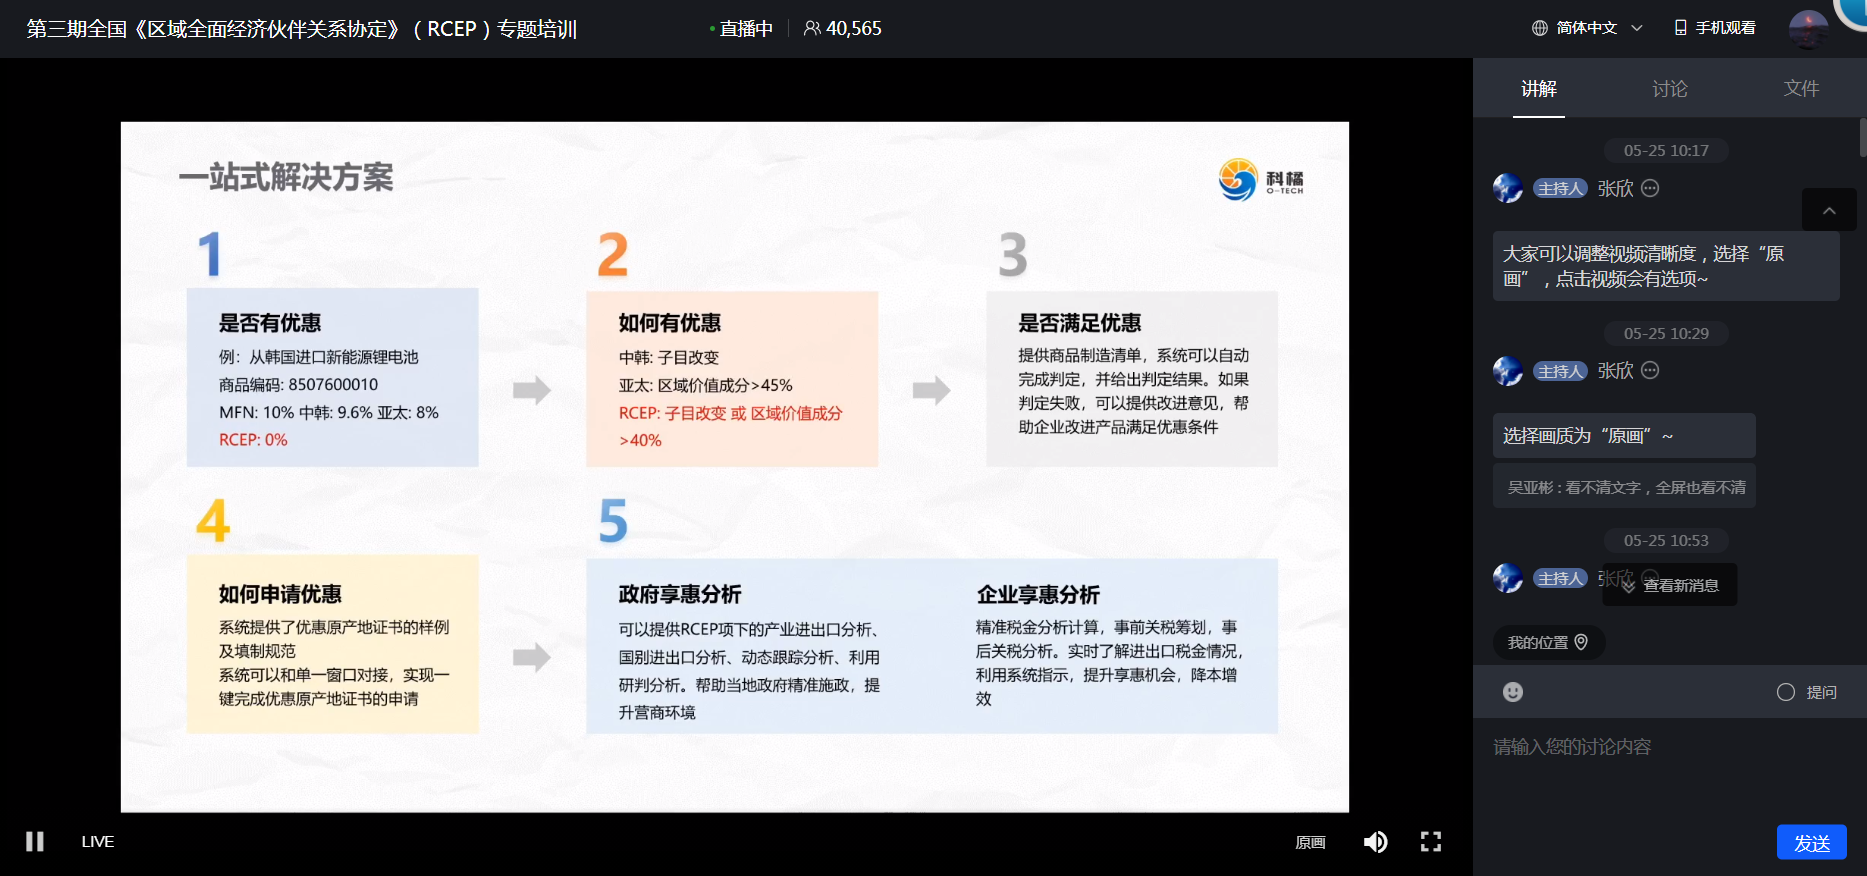The width and height of the screenshot is (1867, 876).
Task: Click the 我的位置 location button
Action: [x=1547, y=642]
